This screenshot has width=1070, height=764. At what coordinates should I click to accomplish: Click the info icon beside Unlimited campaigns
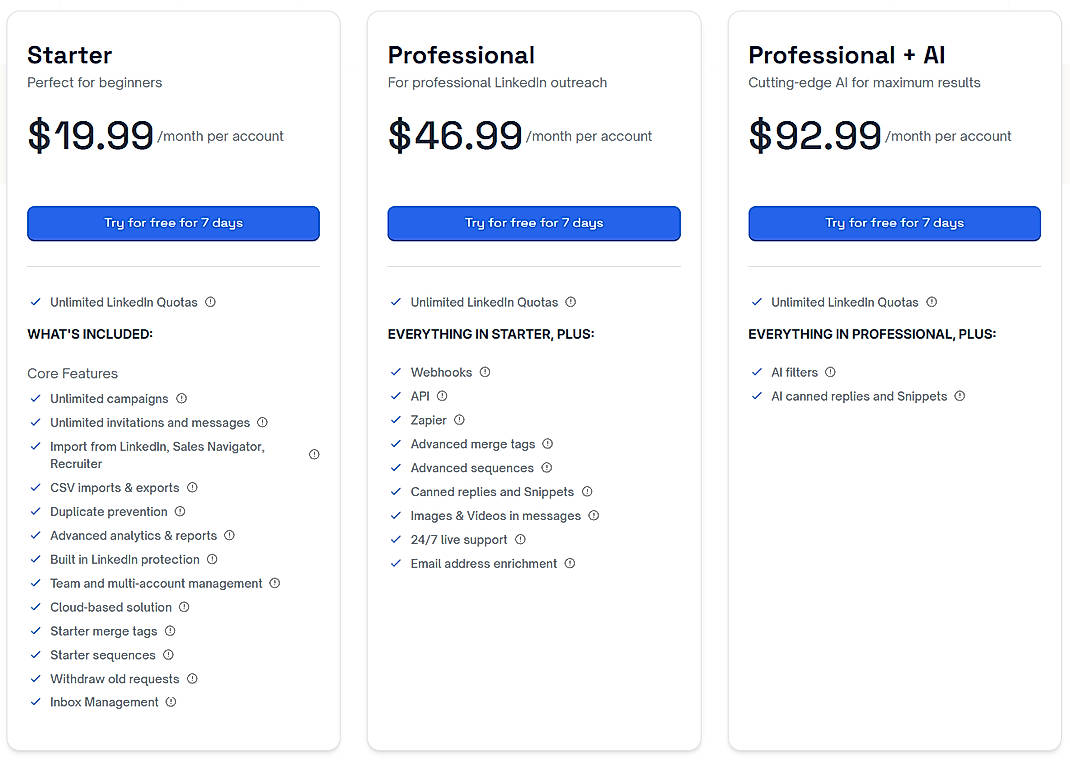pos(181,398)
